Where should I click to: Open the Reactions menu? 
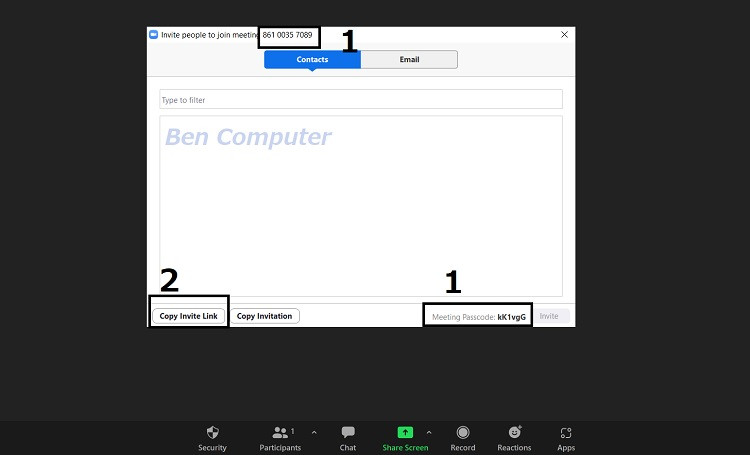coord(514,438)
